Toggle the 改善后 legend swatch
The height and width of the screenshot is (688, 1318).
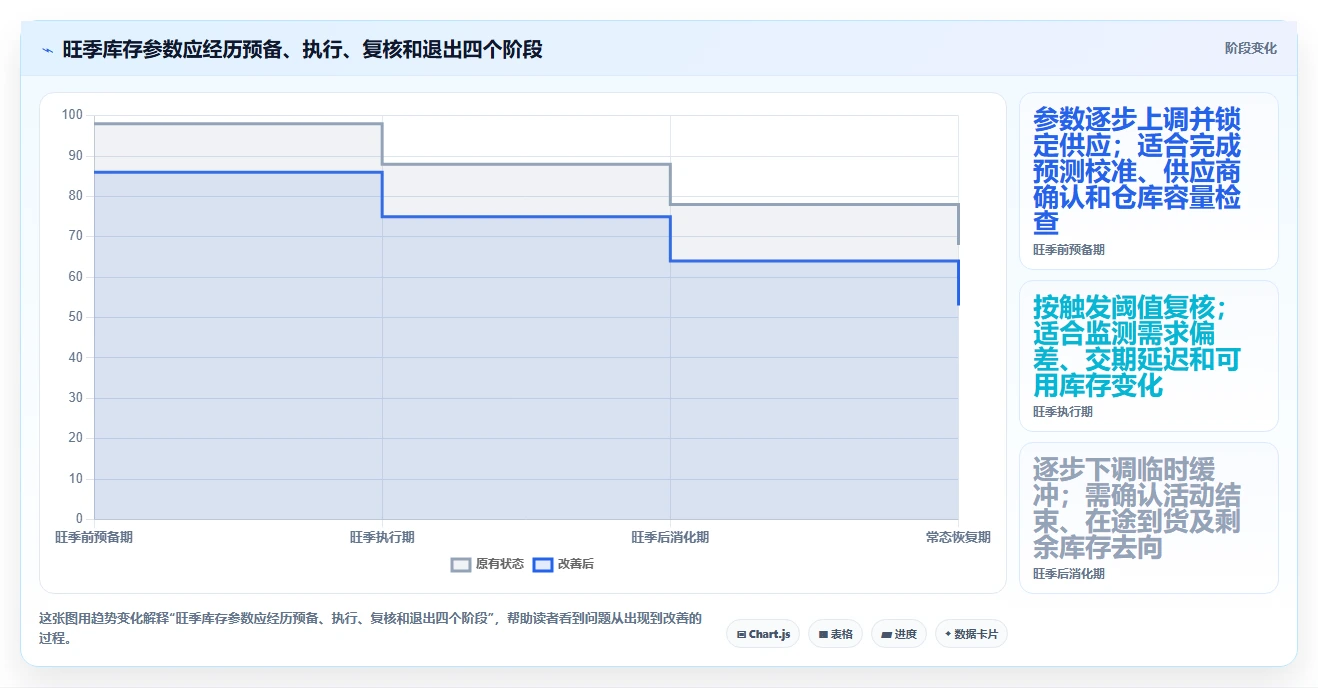tap(543, 565)
